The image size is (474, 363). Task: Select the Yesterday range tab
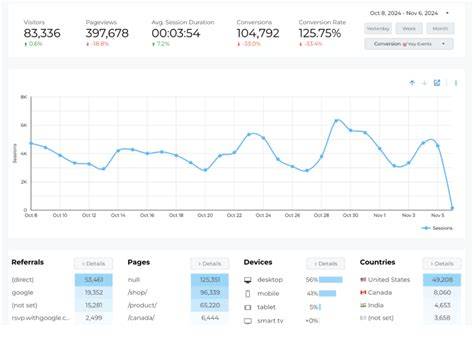(x=378, y=29)
